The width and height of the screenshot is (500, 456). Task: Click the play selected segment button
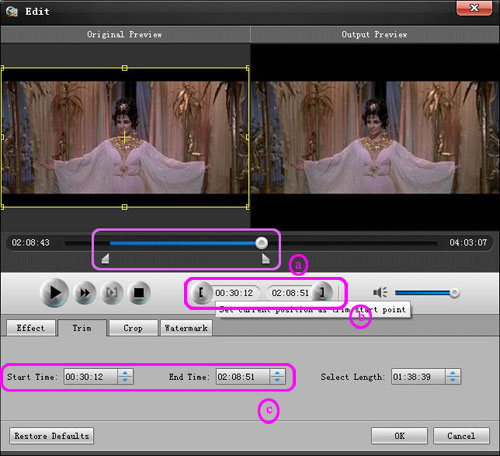111,293
